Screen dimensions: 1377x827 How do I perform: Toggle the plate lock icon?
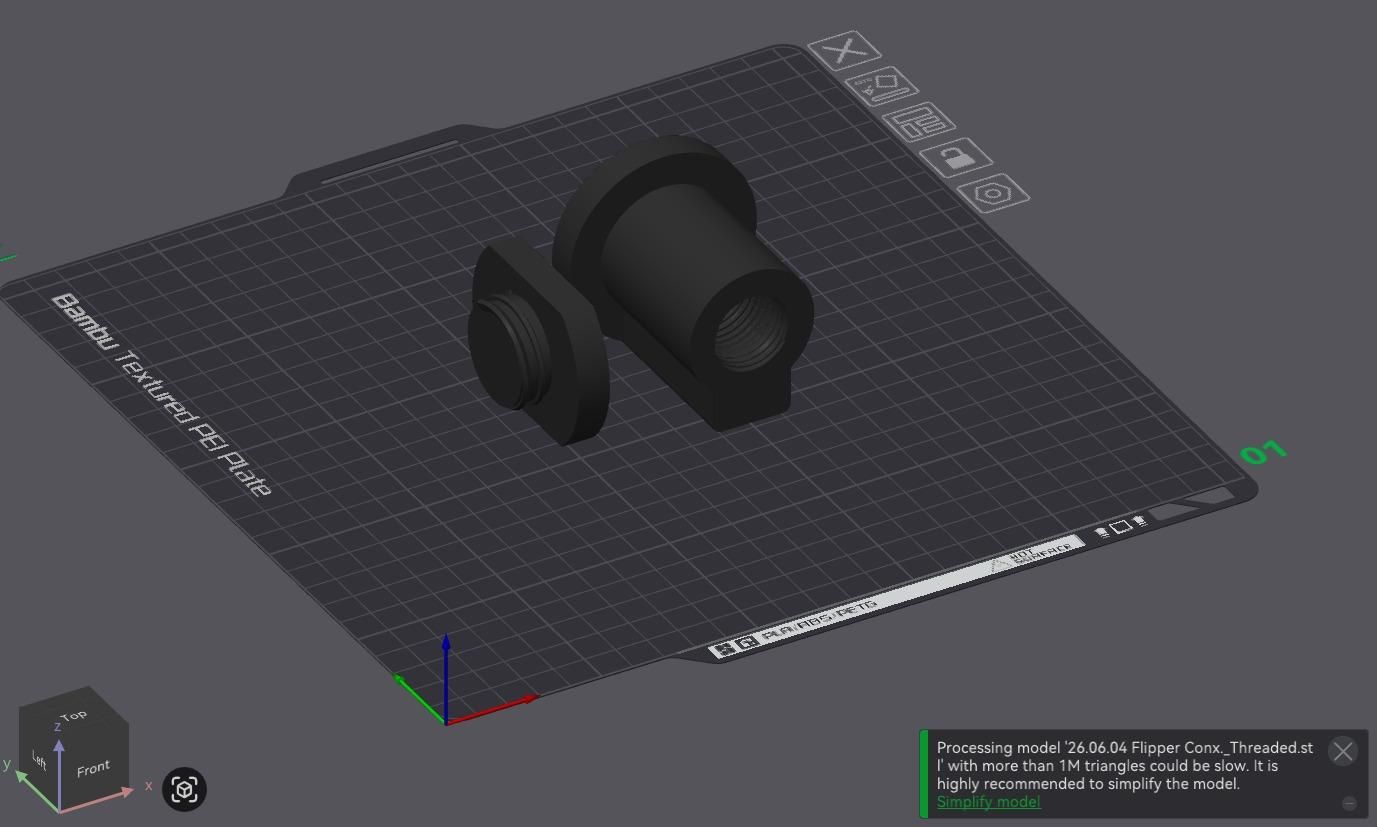(x=956, y=158)
